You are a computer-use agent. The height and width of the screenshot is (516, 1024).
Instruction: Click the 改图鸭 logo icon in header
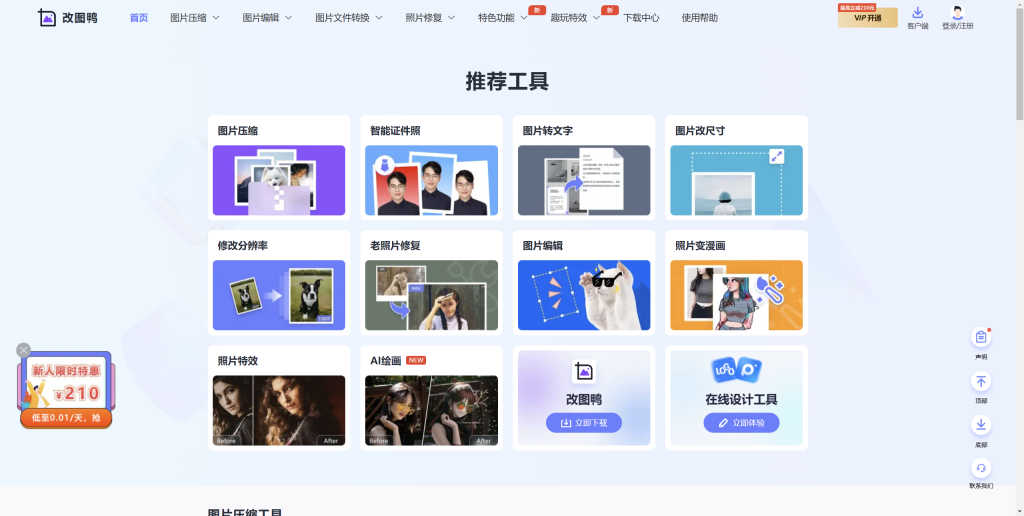tap(47, 18)
